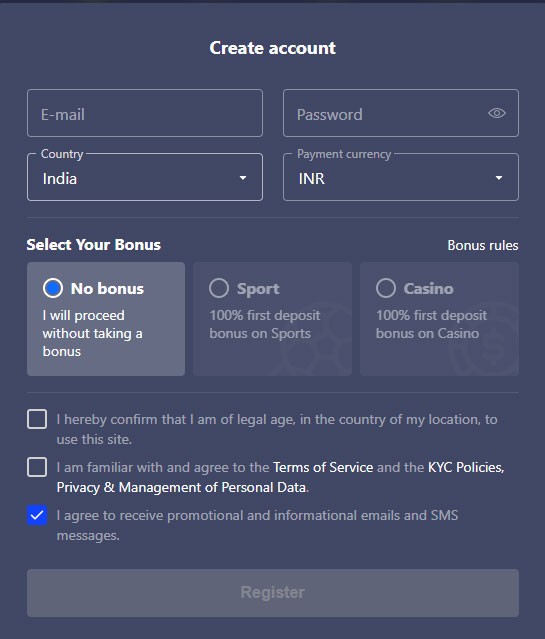The height and width of the screenshot is (639, 545).
Task: Uncheck promotional emails and SMS checkbox
Action: click(37, 515)
